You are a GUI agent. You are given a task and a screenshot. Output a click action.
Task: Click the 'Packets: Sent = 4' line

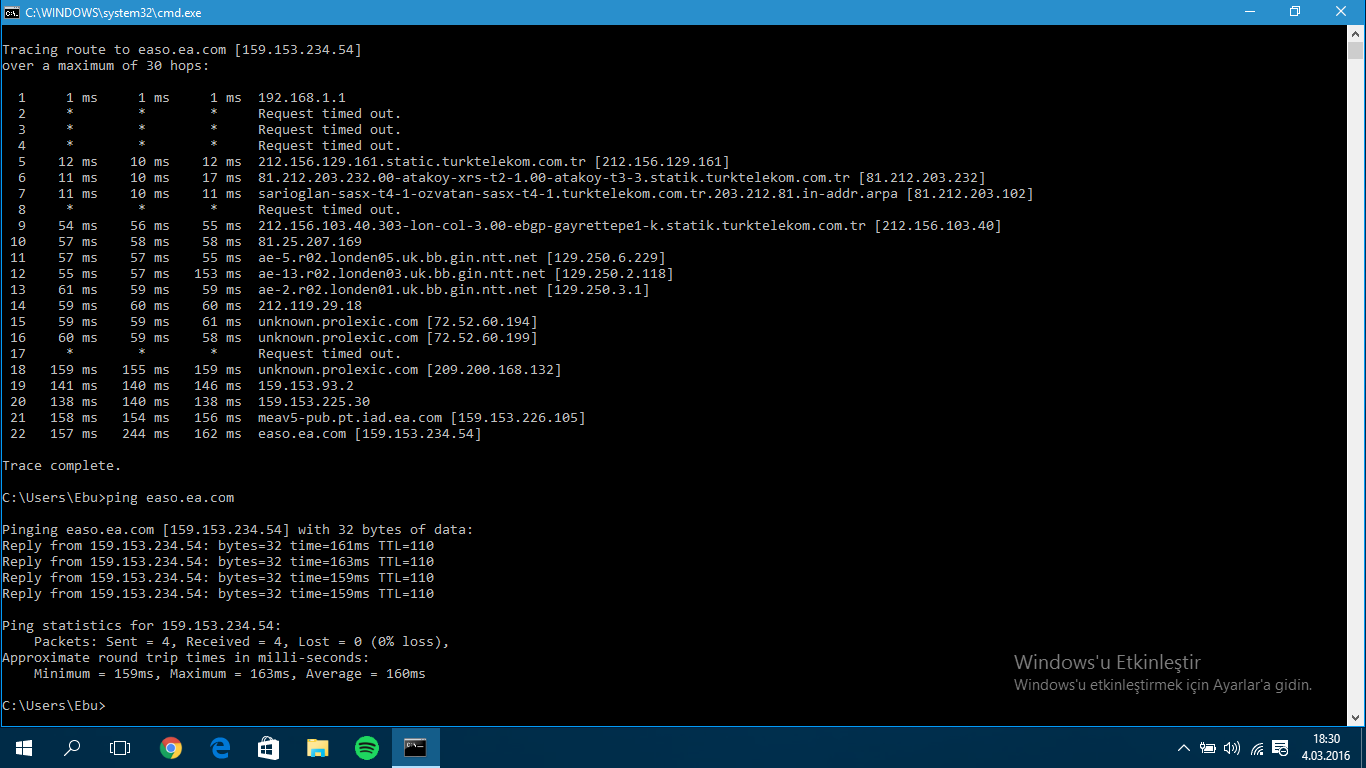(x=242, y=642)
